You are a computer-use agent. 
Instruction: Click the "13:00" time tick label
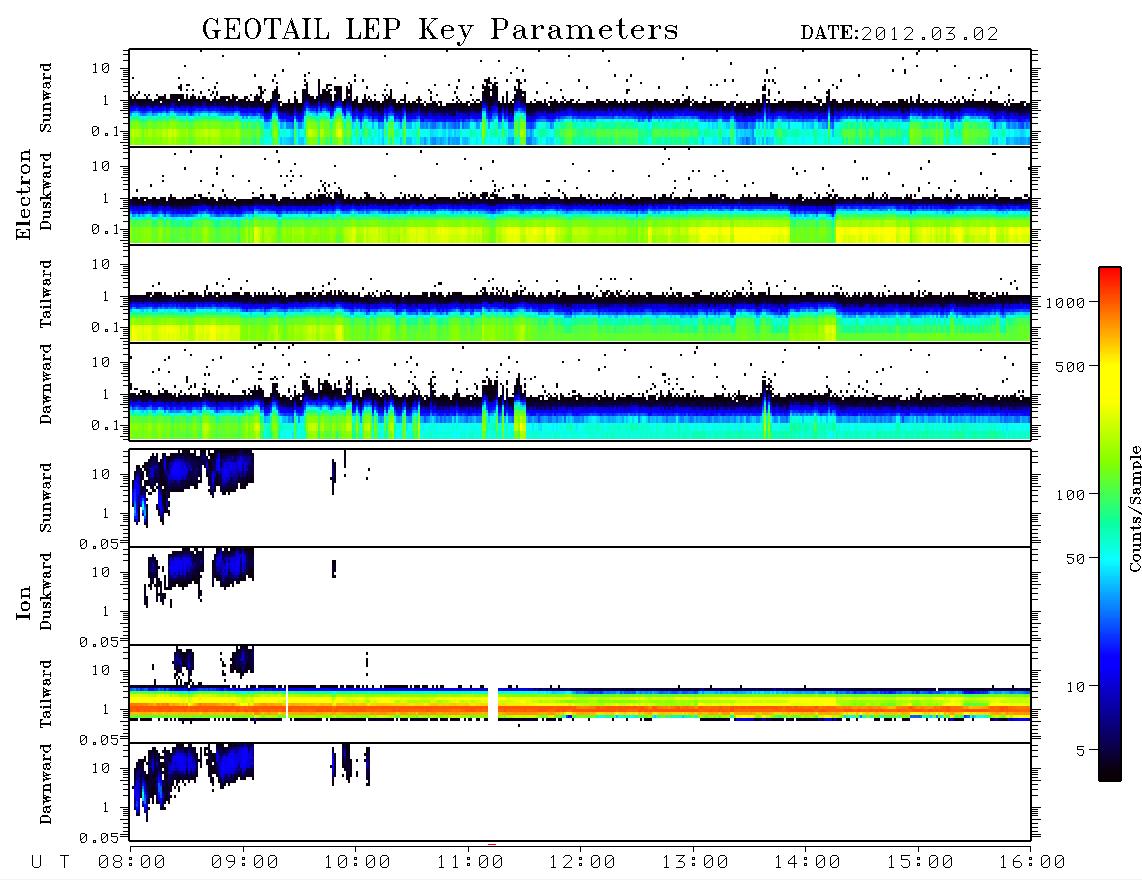pos(695,863)
